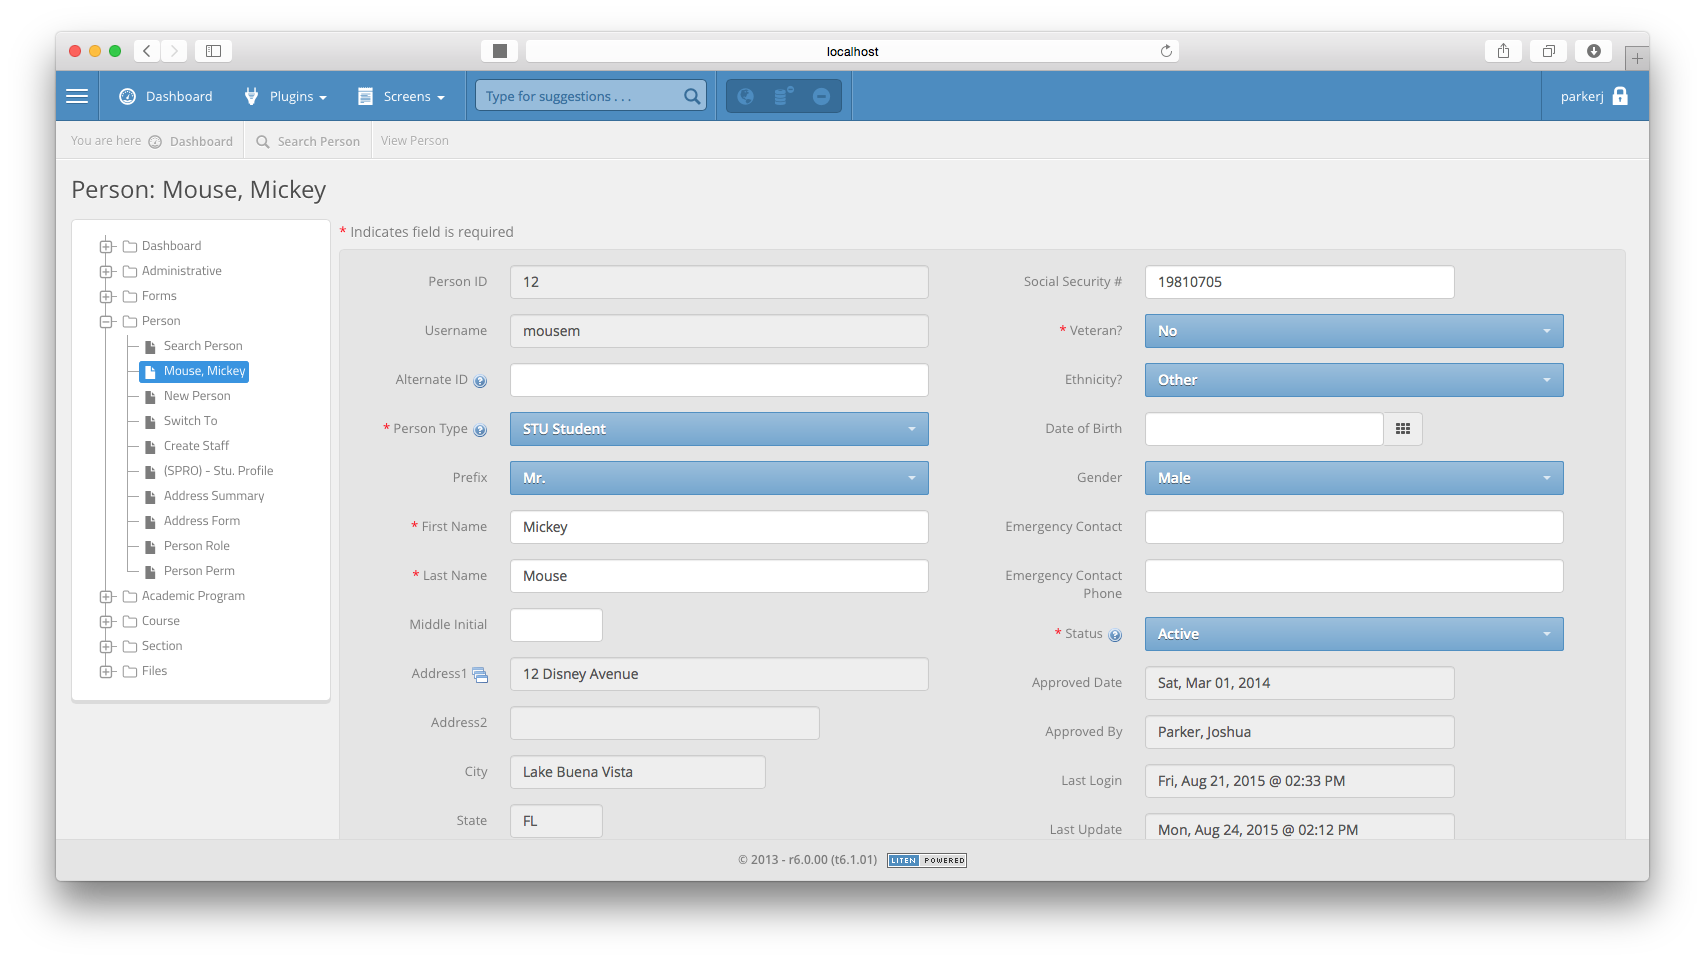Click the help icon next to Status
This screenshot has width=1705, height=961.
(x=1116, y=634)
